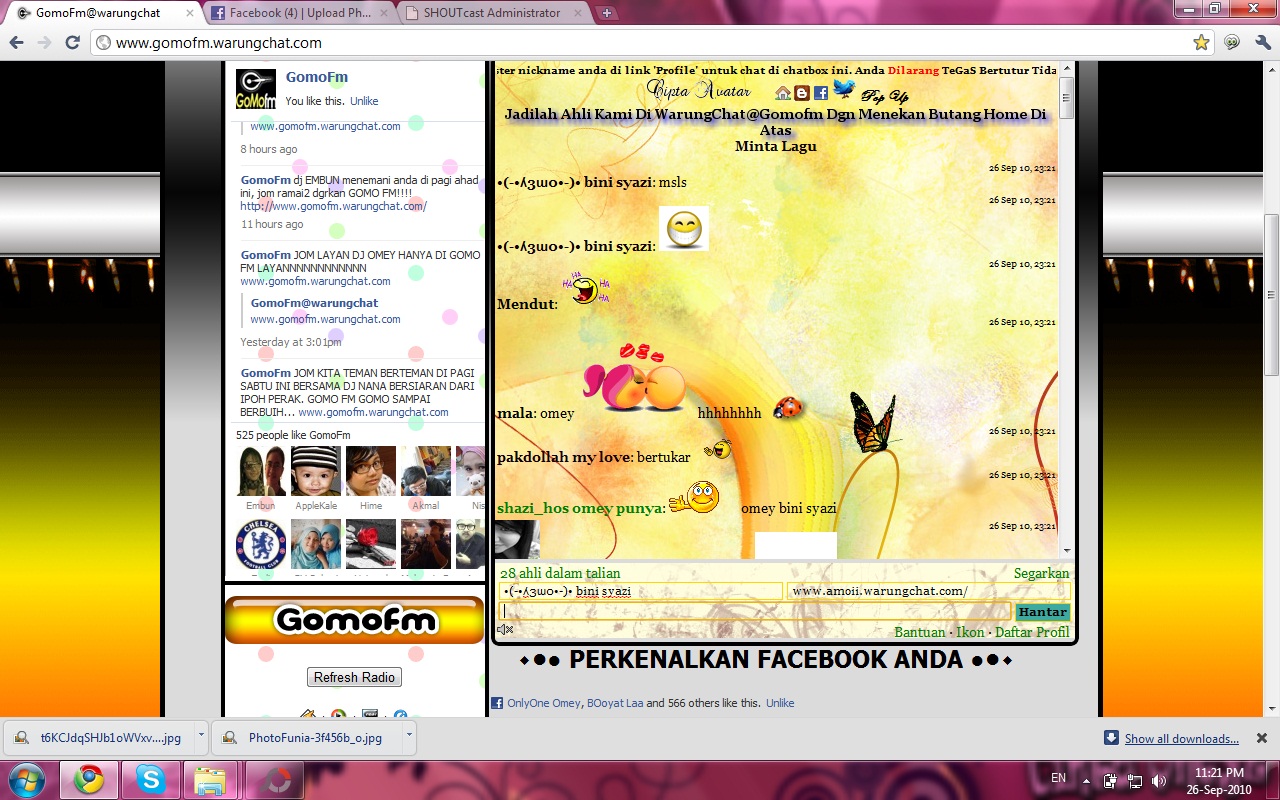Open dropdown for t6KCJdqSHJb1oWVxv download
Image resolution: width=1280 pixels, height=800 pixels.
tap(201, 735)
